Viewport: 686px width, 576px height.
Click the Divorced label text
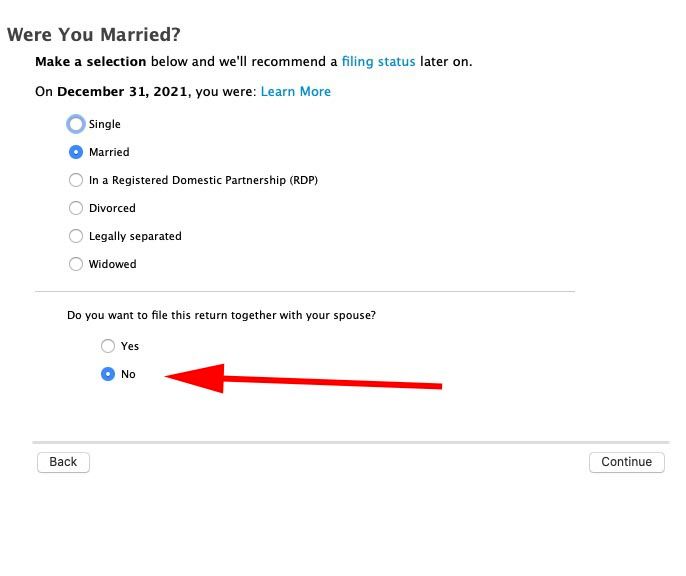[x=112, y=208]
